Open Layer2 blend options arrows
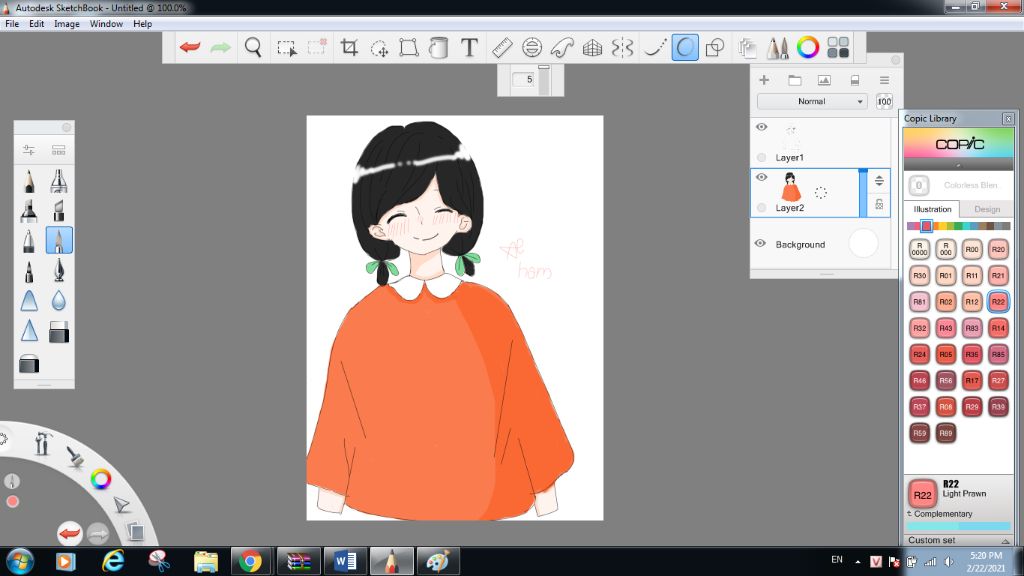Image resolution: width=1024 pixels, height=576 pixels. 879,181
